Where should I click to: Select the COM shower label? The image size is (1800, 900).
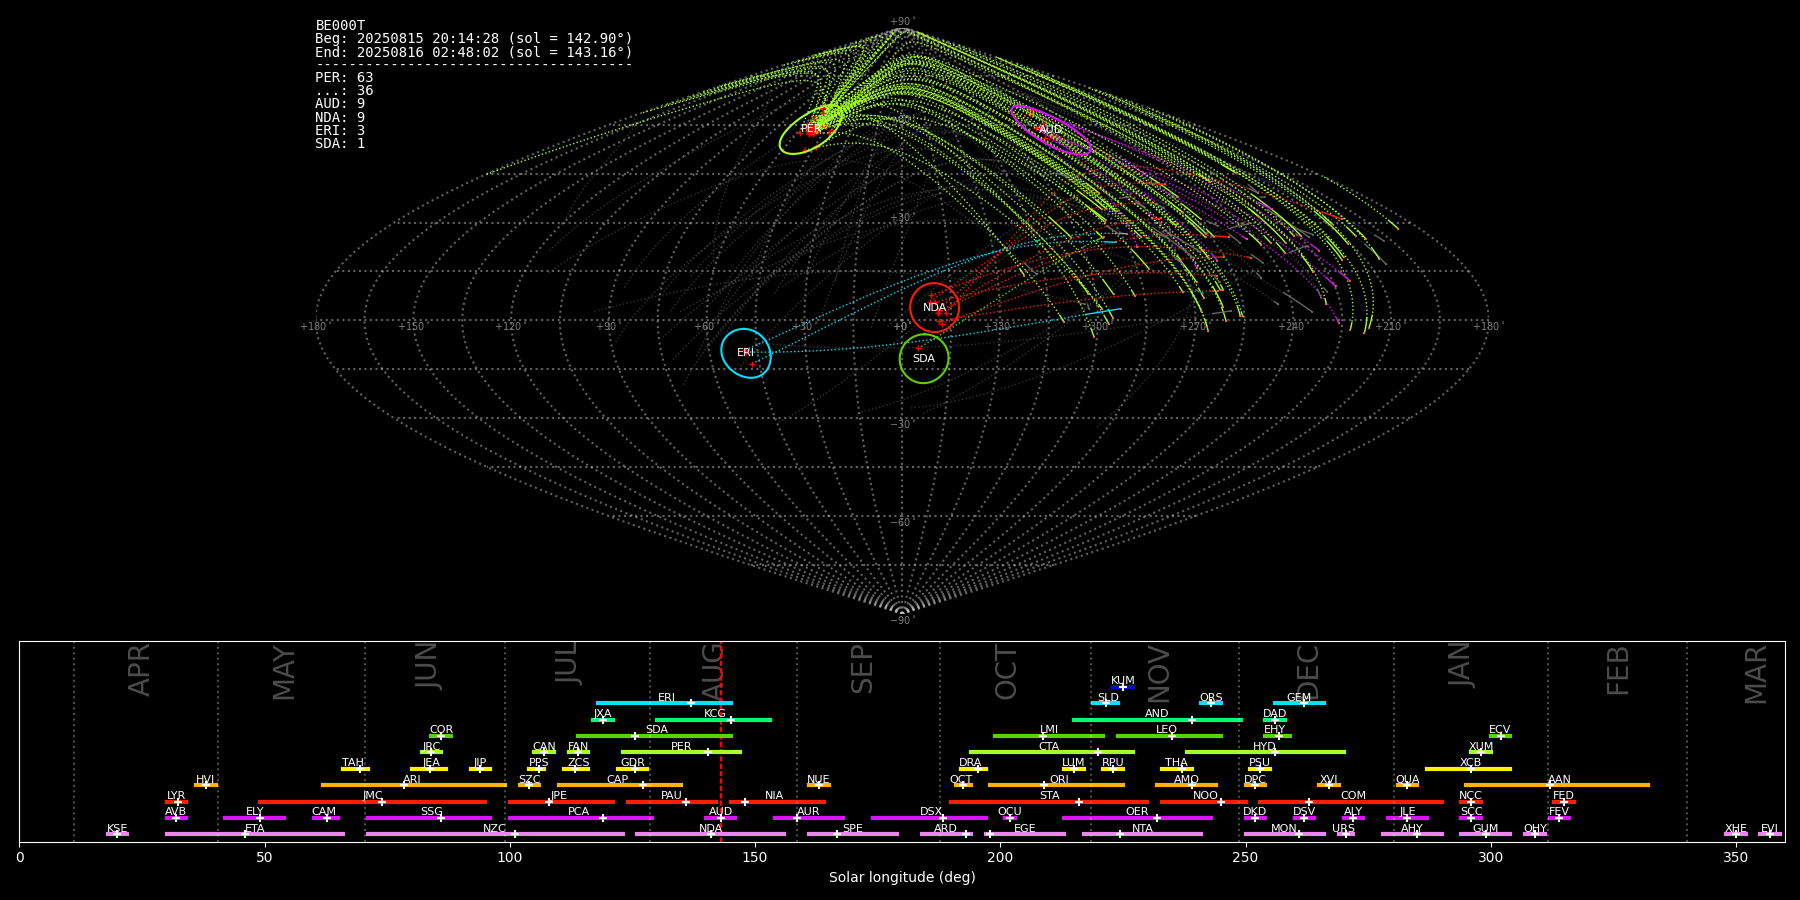click(x=1353, y=796)
